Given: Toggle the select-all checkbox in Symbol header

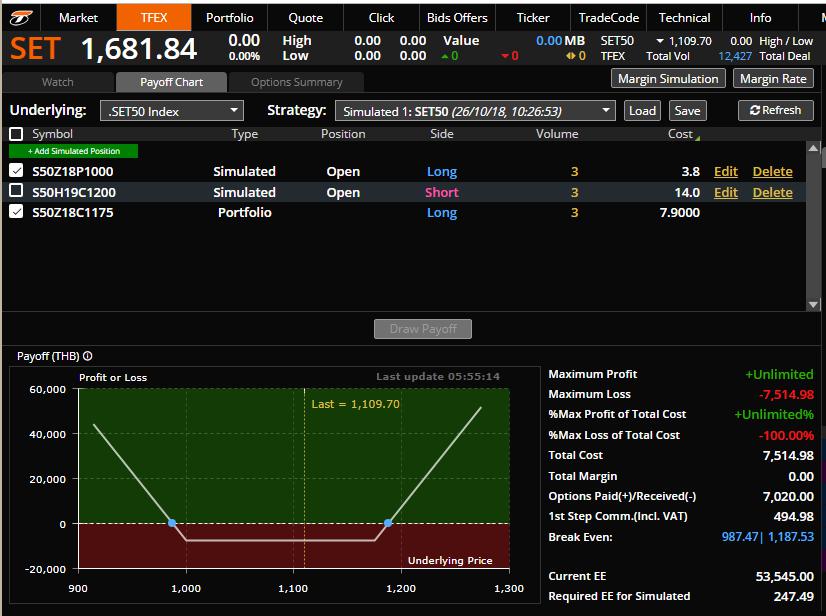Looking at the screenshot, I should tap(16, 134).
